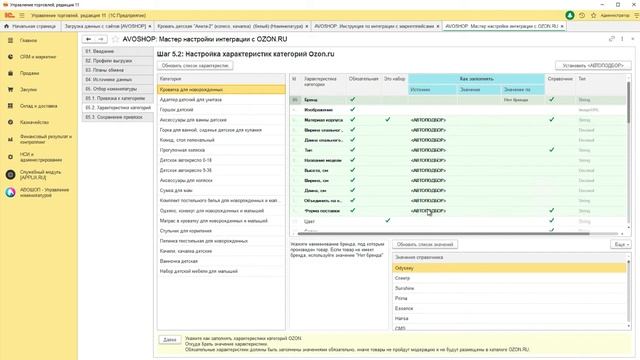Image resolution: width=640 pixels, height=360 pixels.
Task: Click vertical scrollbar of Значение справочника list
Action: click(628, 291)
